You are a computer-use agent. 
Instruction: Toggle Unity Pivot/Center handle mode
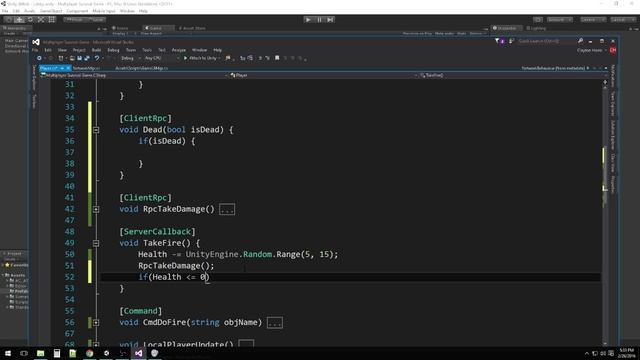pyautogui.click(x=74, y=20)
